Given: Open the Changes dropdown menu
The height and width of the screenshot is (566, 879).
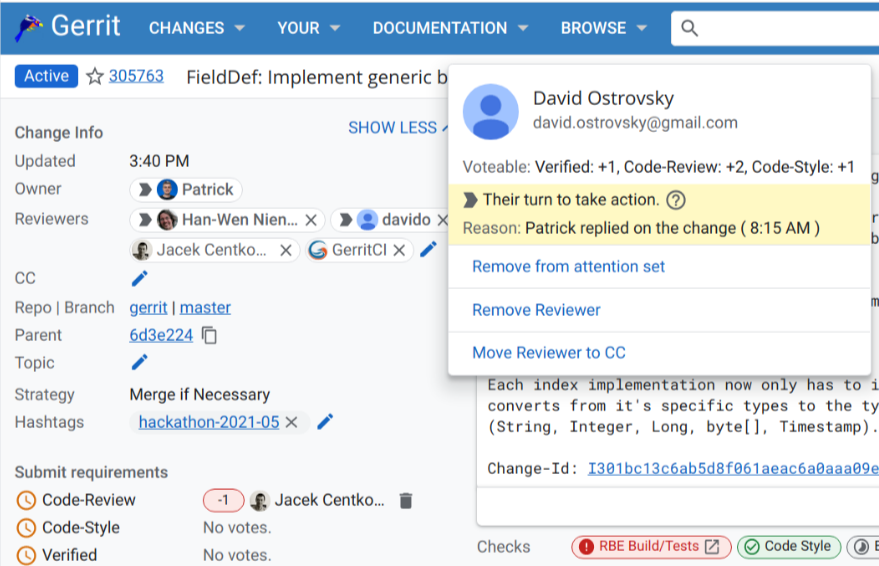Looking at the screenshot, I should [x=197, y=28].
